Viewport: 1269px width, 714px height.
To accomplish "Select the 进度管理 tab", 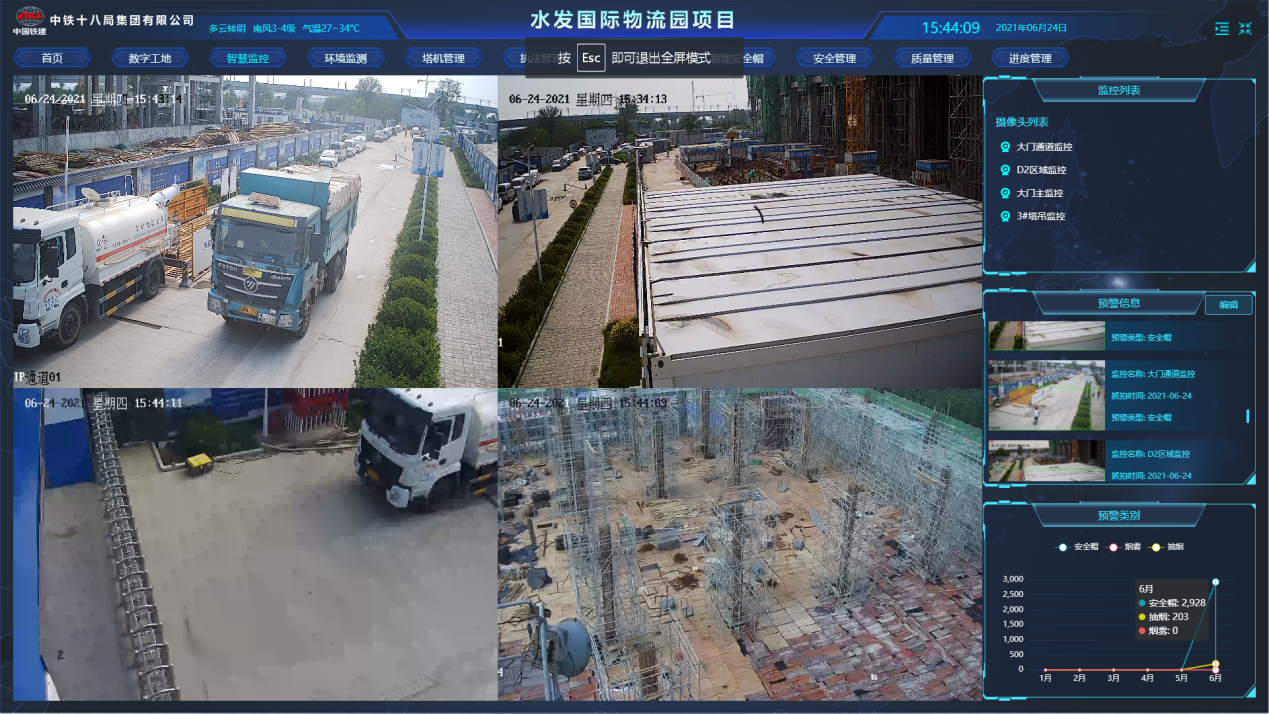I will point(1029,58).
